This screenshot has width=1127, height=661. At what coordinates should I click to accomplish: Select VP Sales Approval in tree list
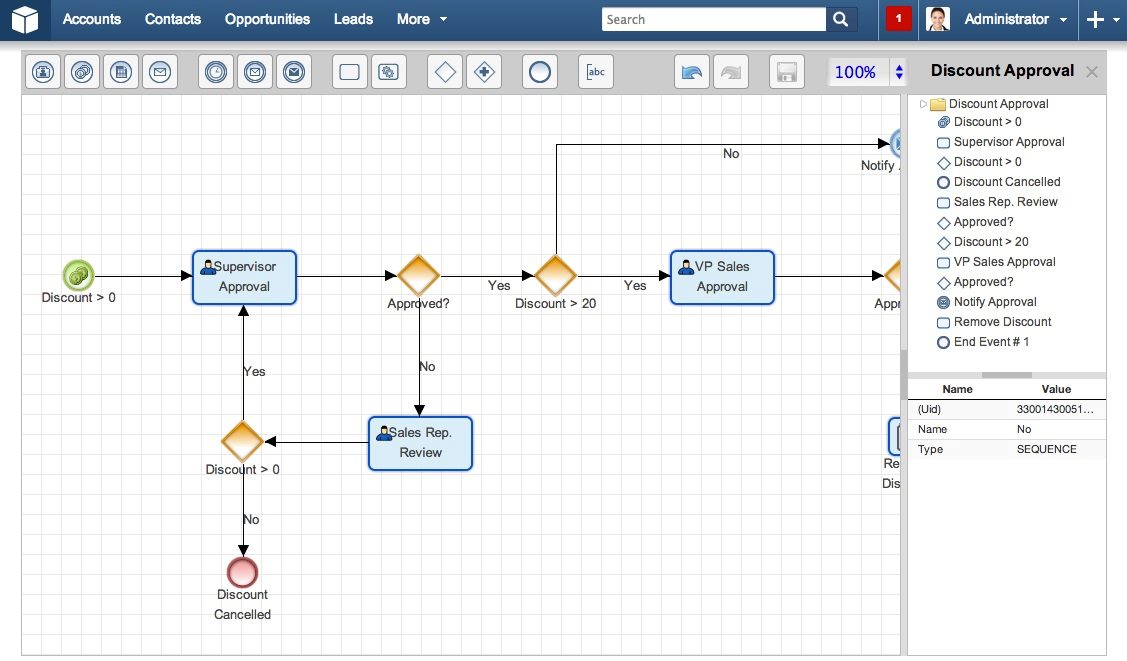1004,262
